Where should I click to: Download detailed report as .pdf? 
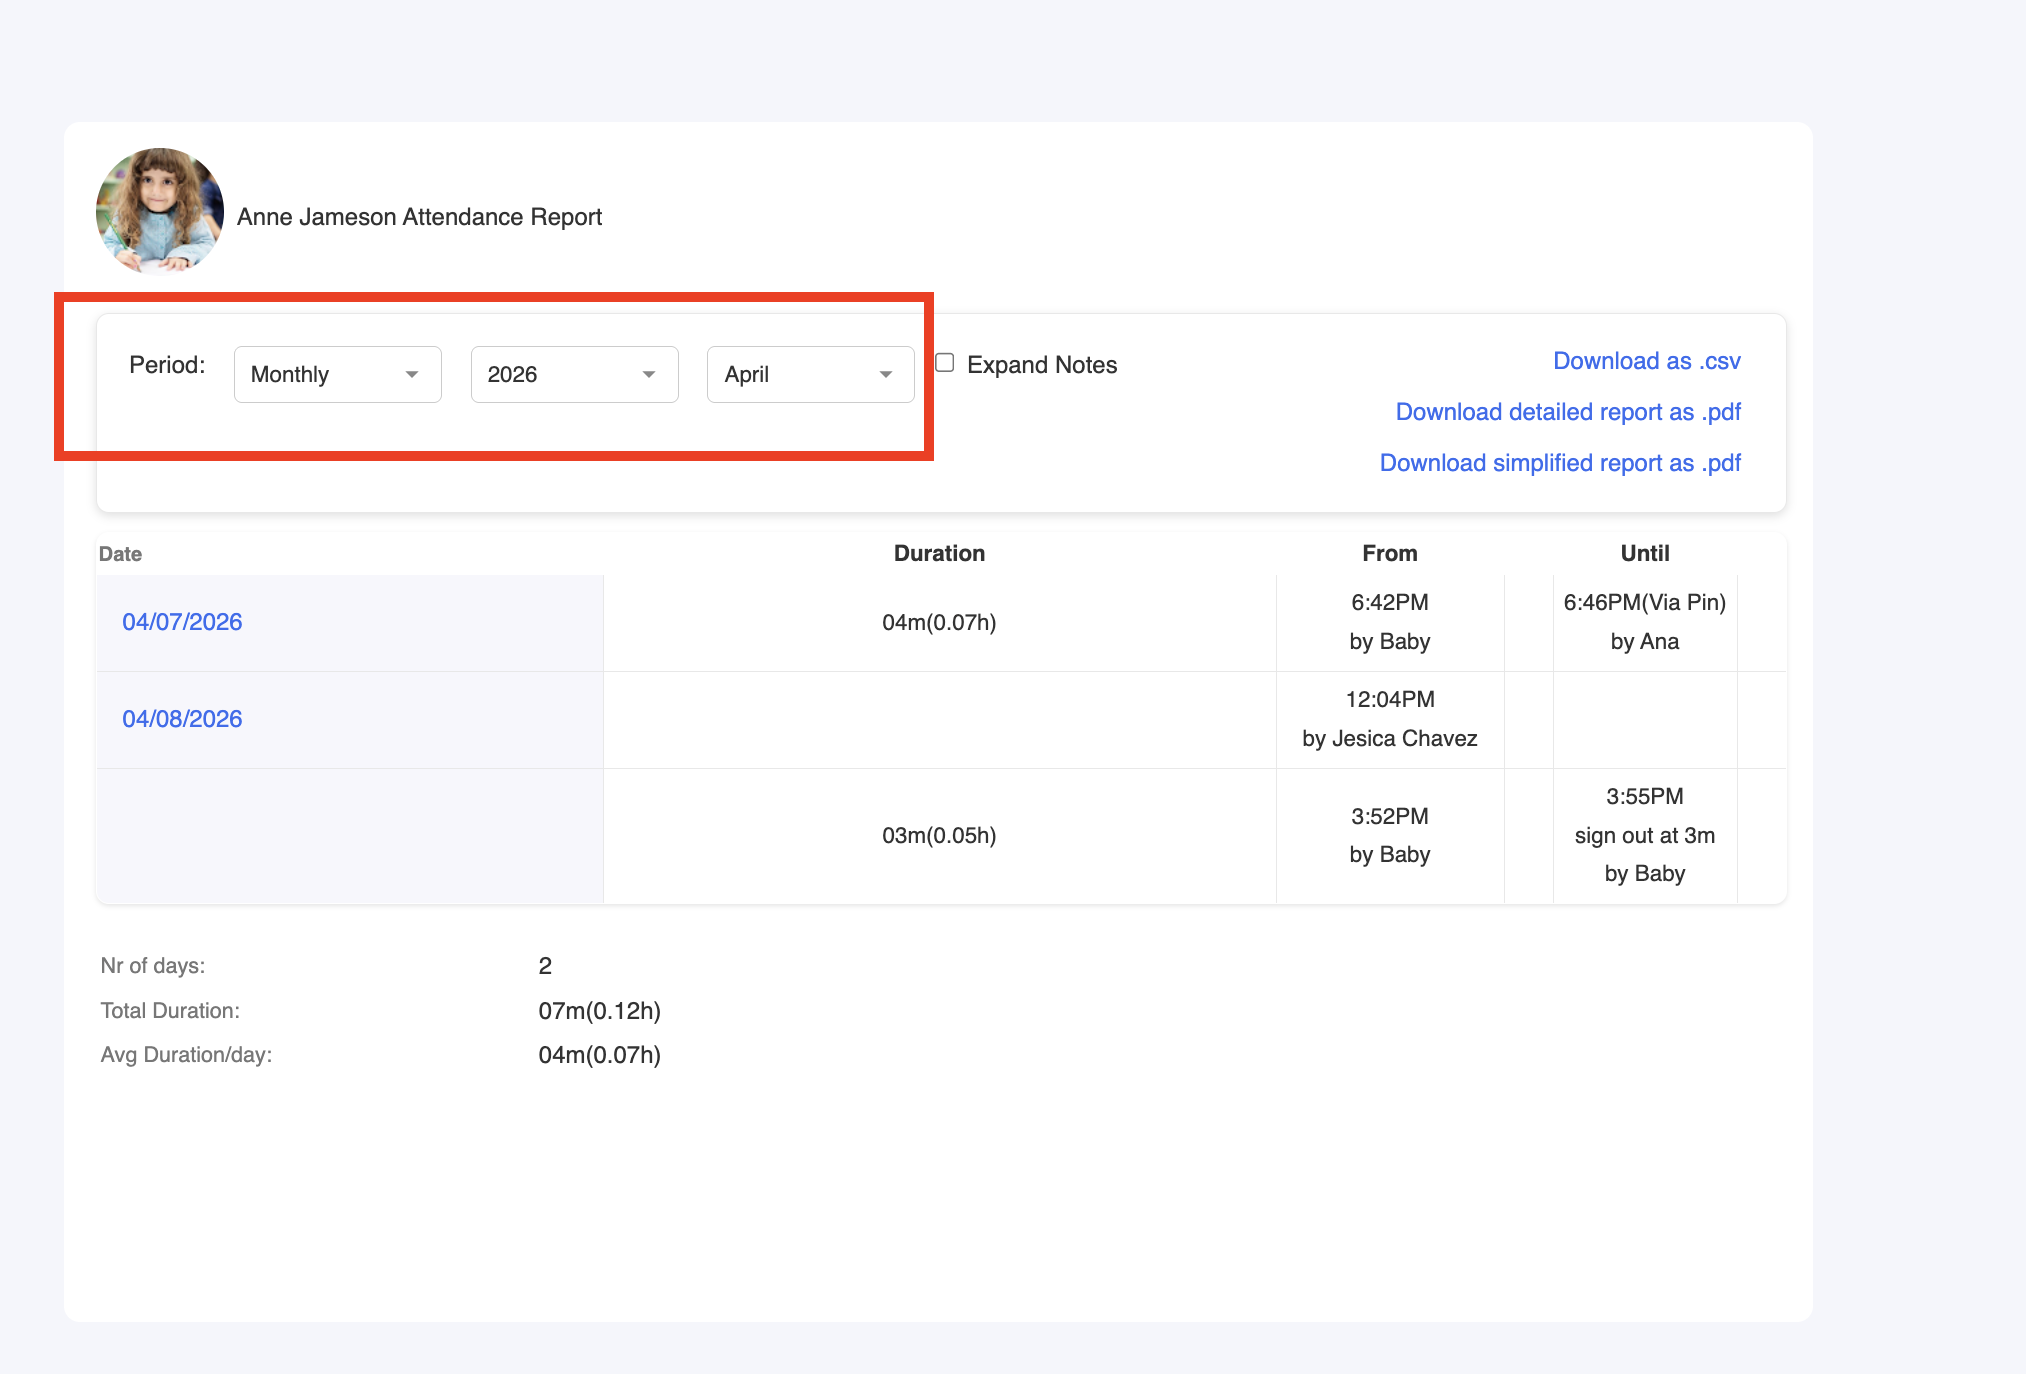[1567, 412]
